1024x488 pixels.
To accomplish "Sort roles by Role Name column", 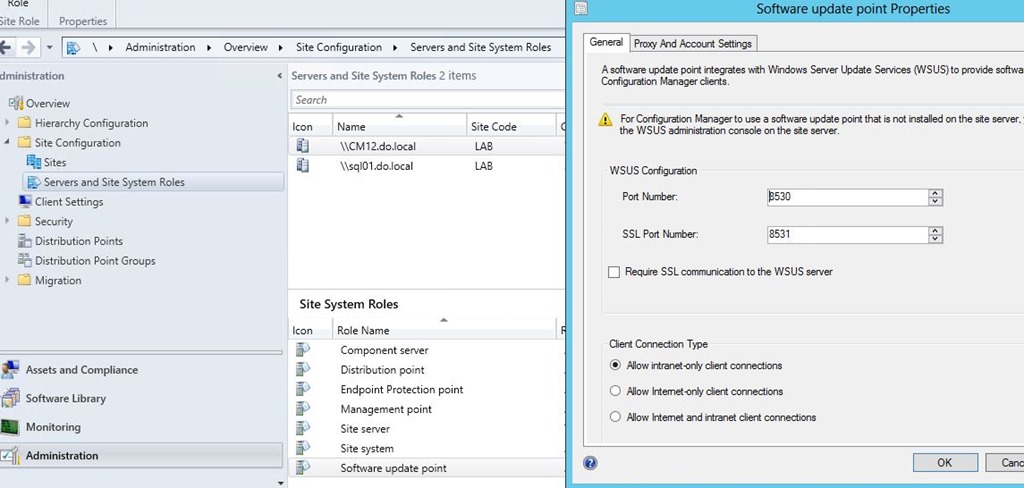I will click(x=444, y=330).
